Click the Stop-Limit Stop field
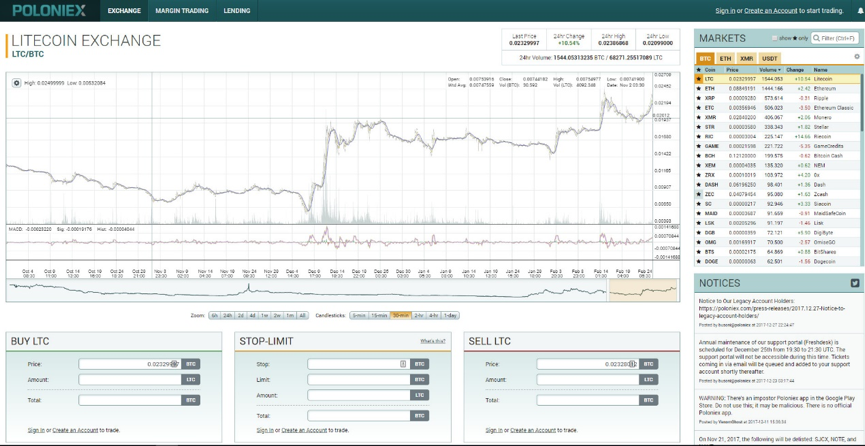Image resolution: width=865 pixels, height=446 pixels. pyautogui.click(x=359, y=364)
